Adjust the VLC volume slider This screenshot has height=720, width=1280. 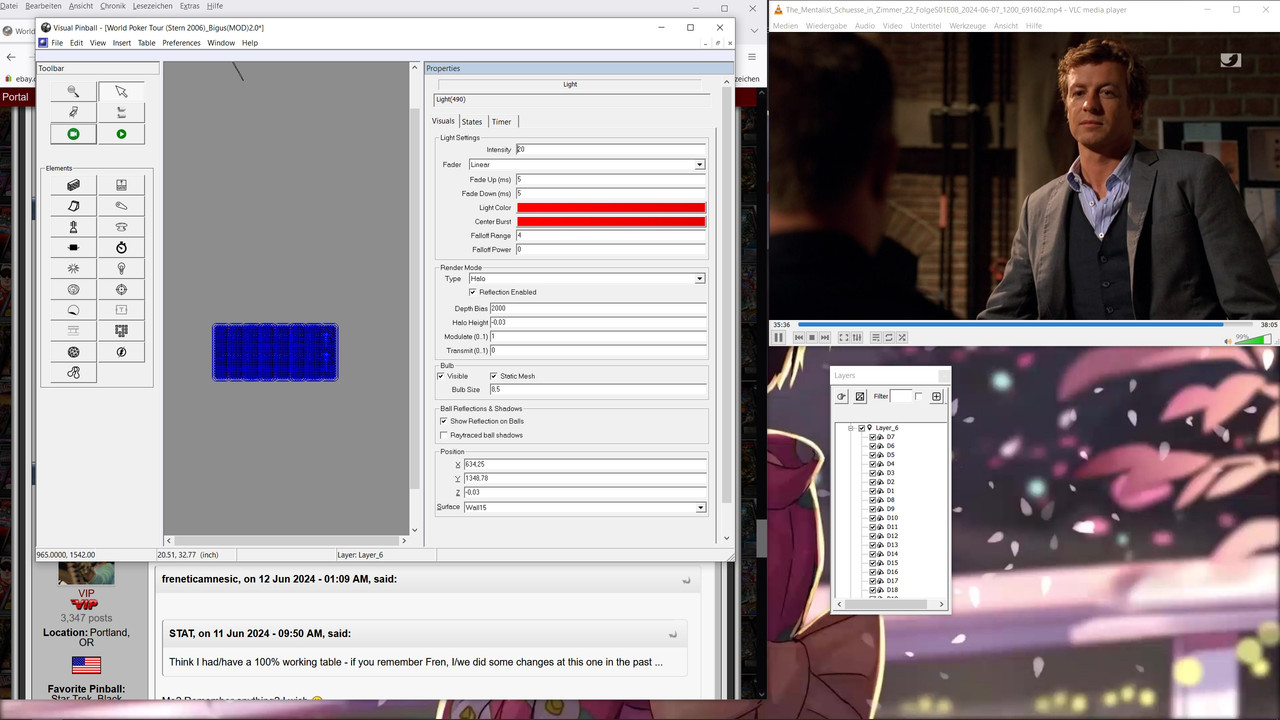(x=1254, y=340)
